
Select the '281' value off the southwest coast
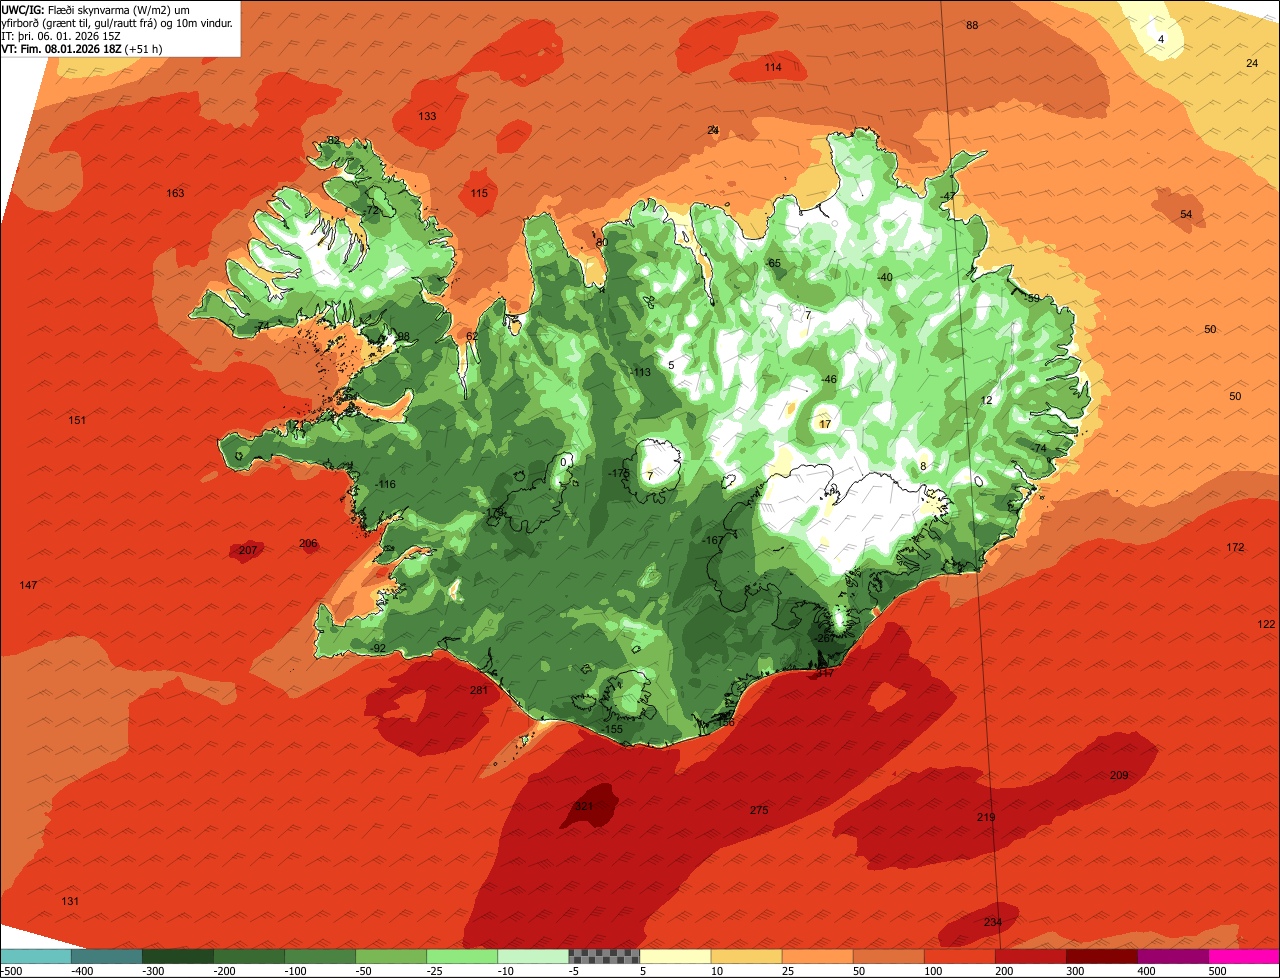pyautogui.click(x=478, y=690)
